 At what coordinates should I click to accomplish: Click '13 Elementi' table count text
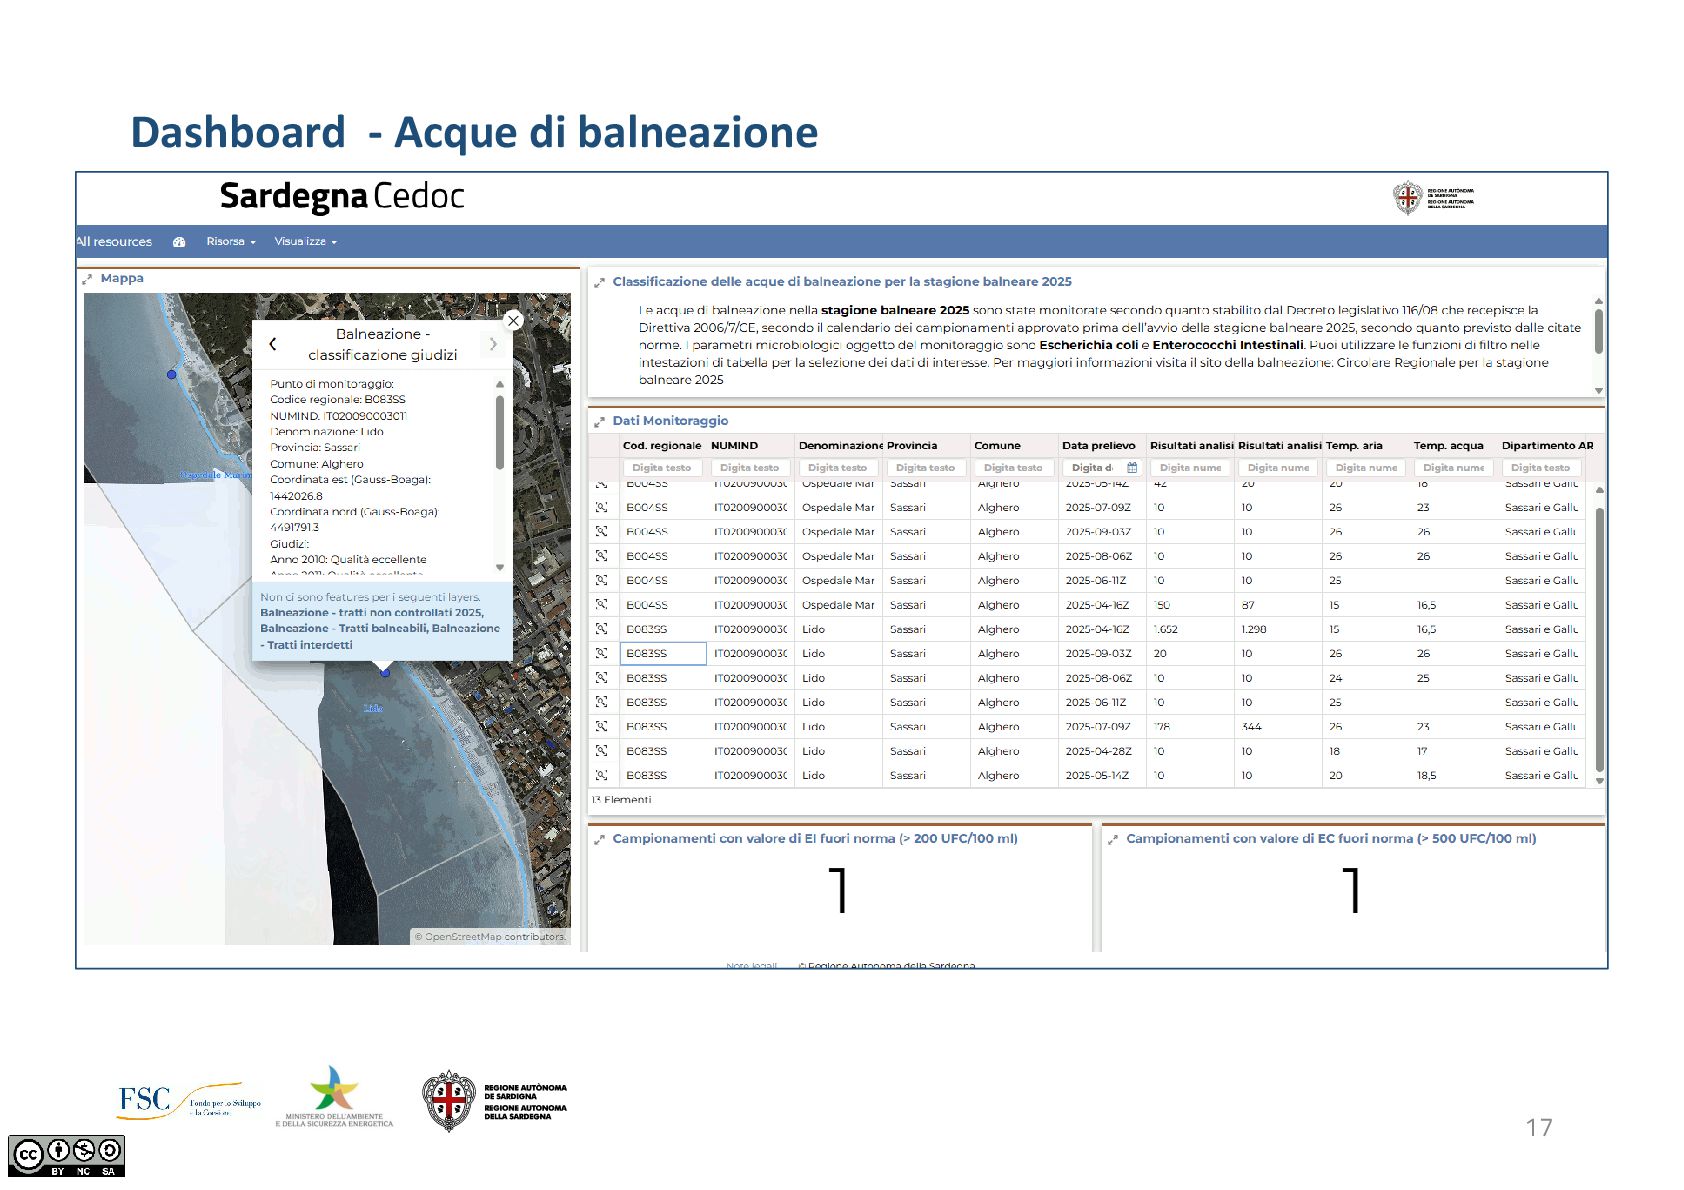pos(621,800)
